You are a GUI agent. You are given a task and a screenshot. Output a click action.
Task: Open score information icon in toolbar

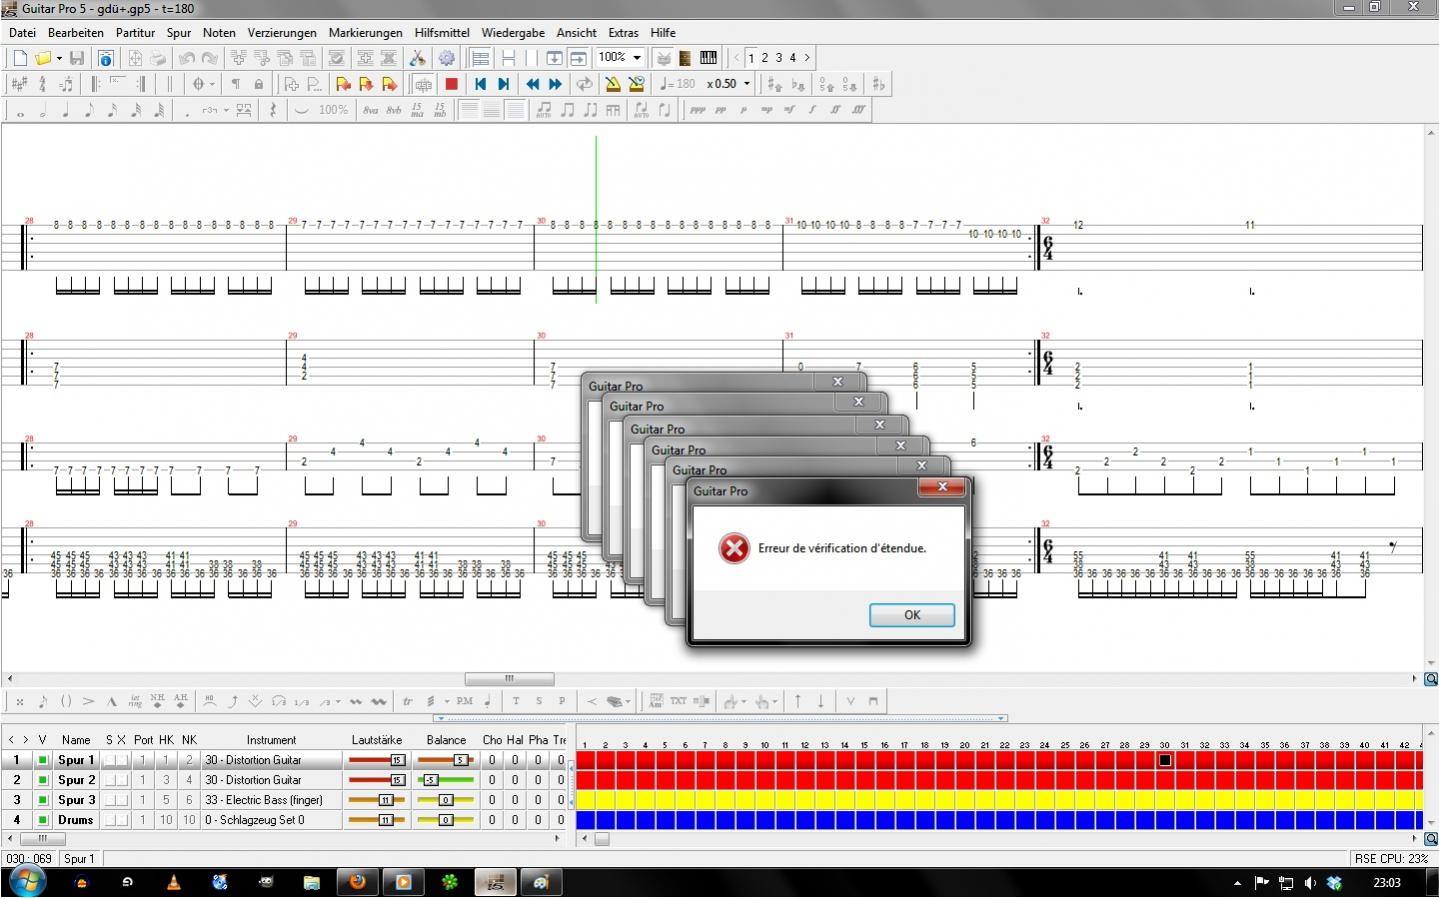pyautogui.click(x=105, y=58)
